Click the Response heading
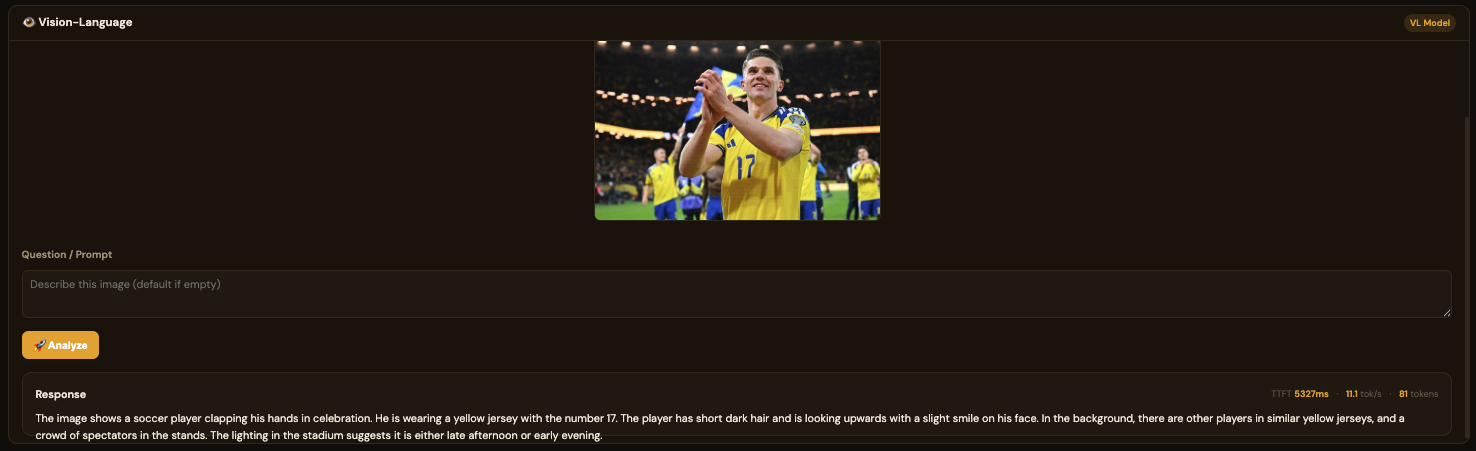Image resolution: width=1476 pixels, height=451 pixels. (60, 394)
